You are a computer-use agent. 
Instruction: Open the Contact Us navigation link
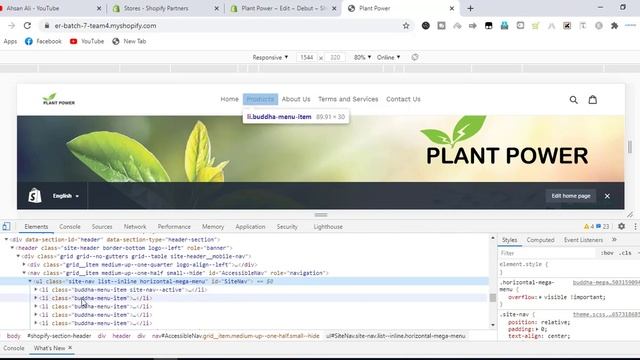point(403,99)
